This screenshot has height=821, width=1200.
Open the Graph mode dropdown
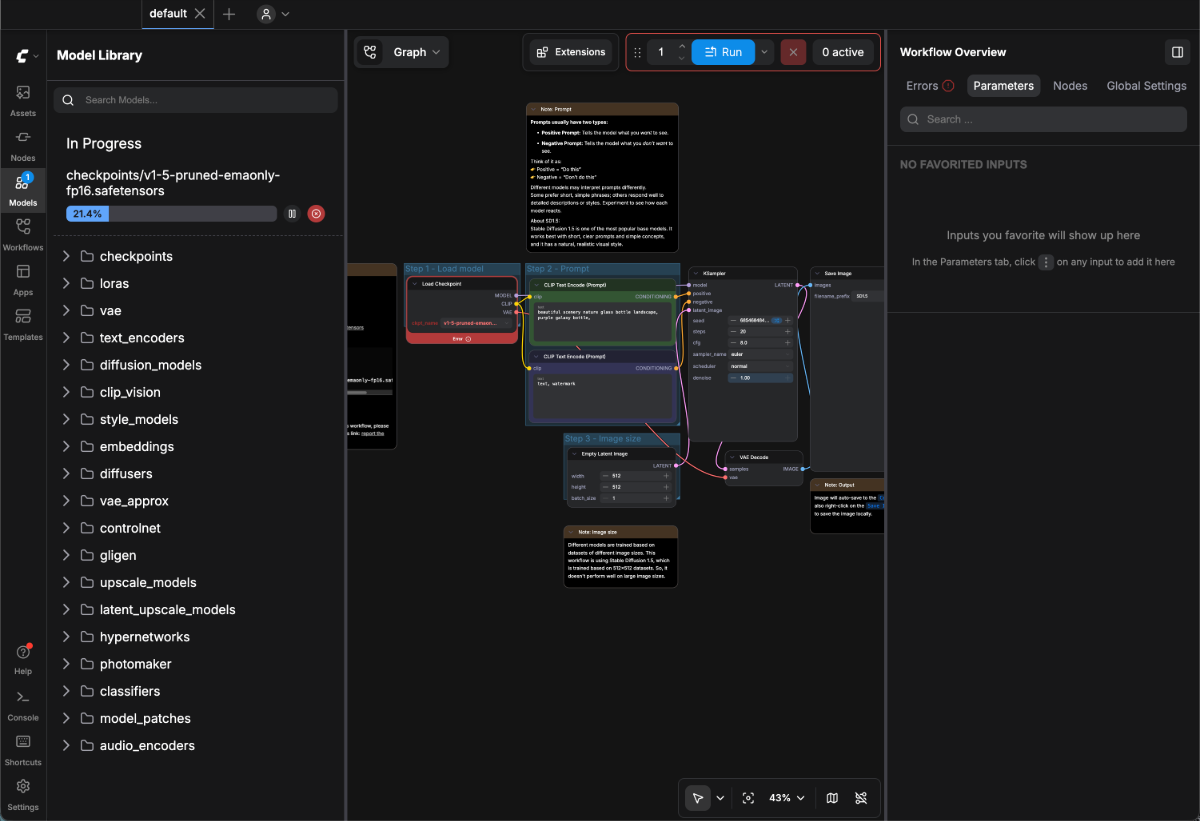(x=402, y=52)
